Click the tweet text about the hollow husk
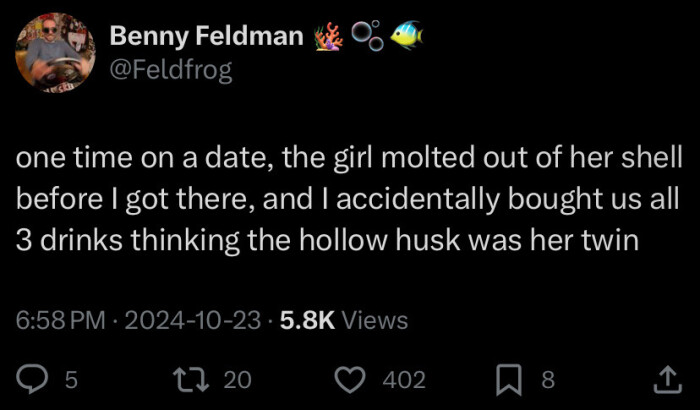 (349, 199)
